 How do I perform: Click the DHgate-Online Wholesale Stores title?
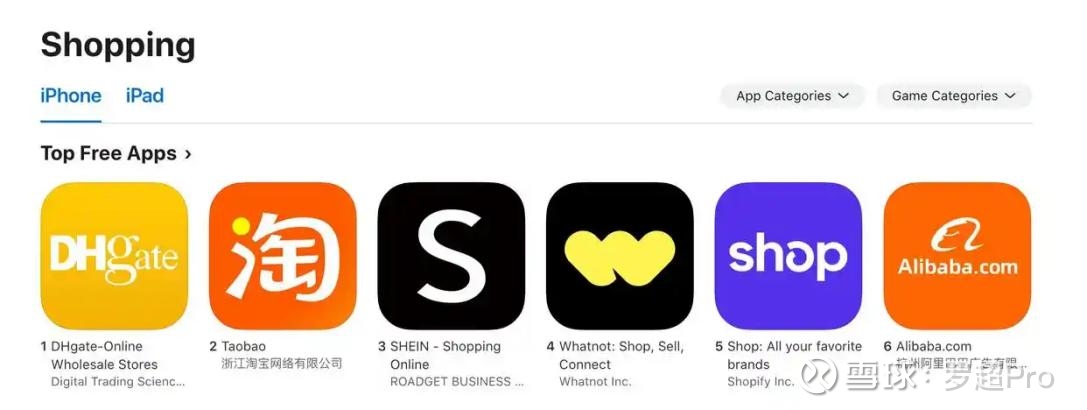tap(104, 355)
